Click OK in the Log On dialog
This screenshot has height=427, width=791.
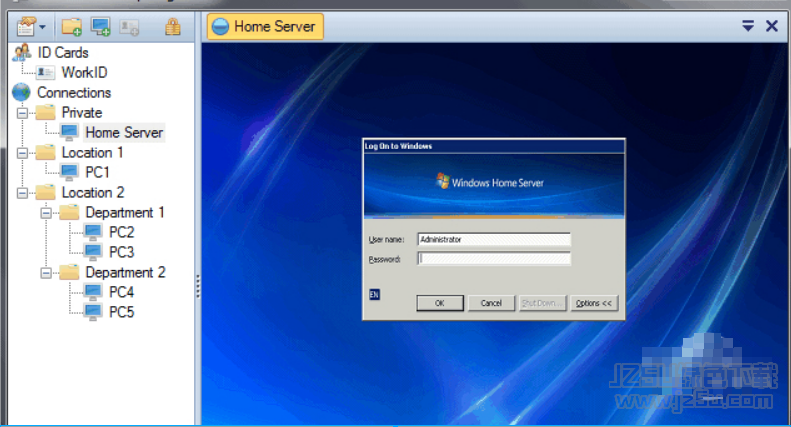(x=440, y=303)
